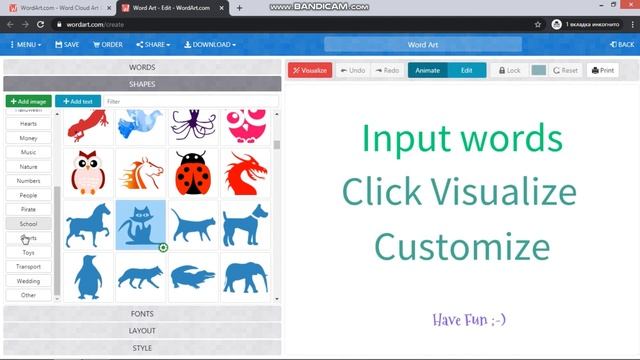Open the MENU dropdown
Image resolution: width=640 pixels, height=360 pixels.
(x=25, y=44)
